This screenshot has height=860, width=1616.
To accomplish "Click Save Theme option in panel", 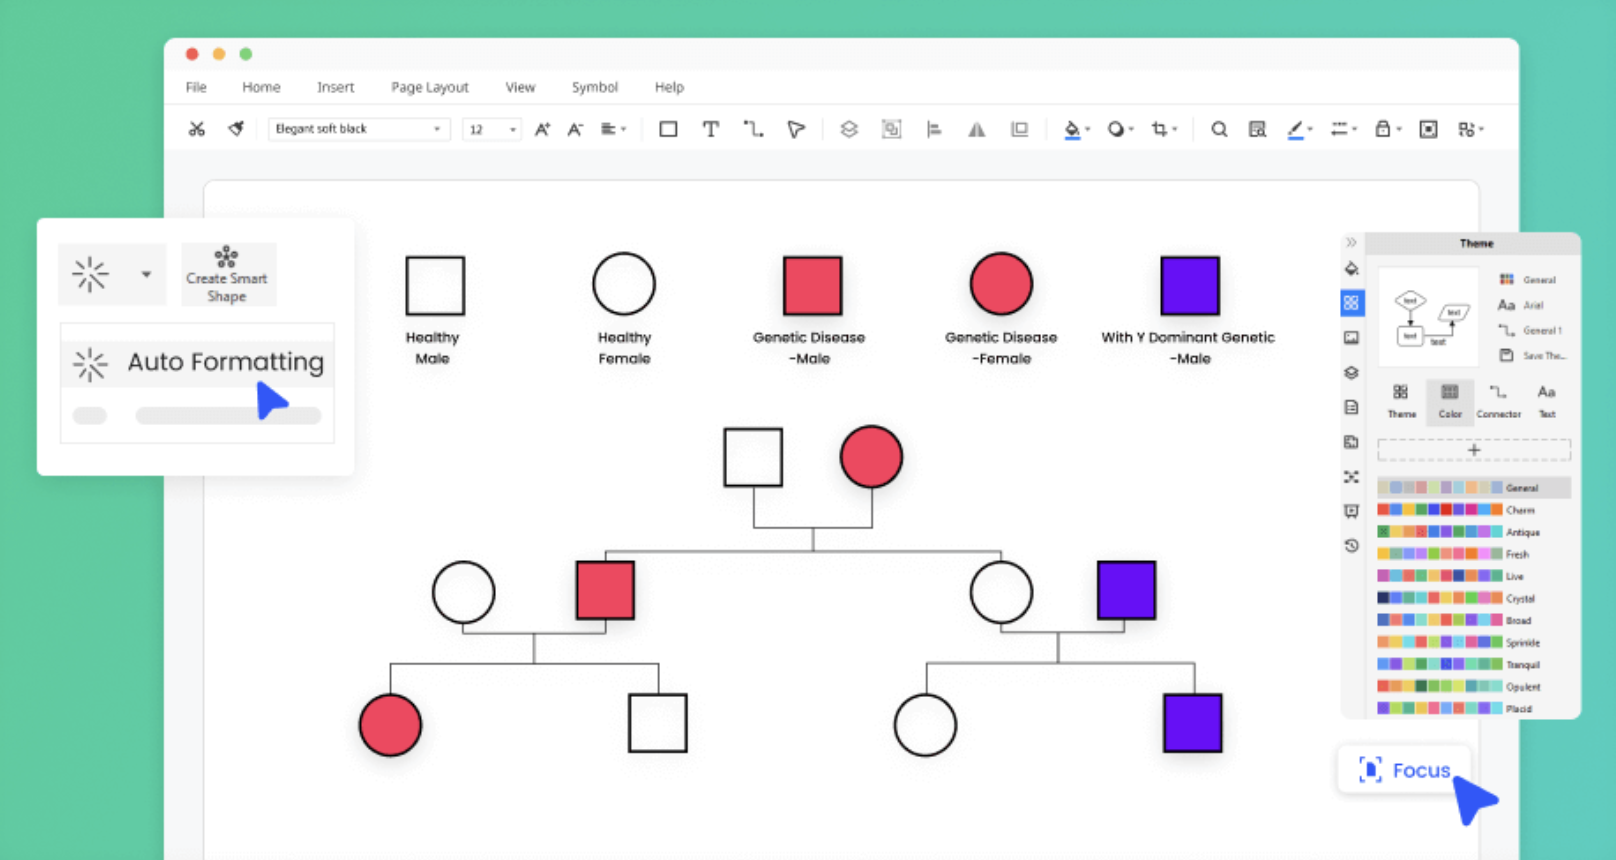I will pos(1532,355).
